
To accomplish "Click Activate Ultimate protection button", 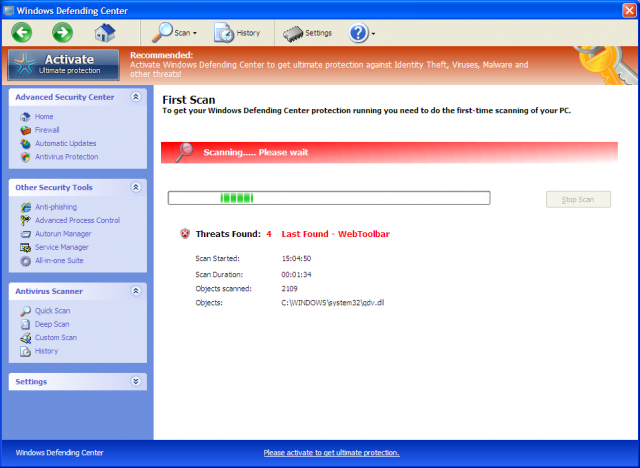I will [63, 65].
